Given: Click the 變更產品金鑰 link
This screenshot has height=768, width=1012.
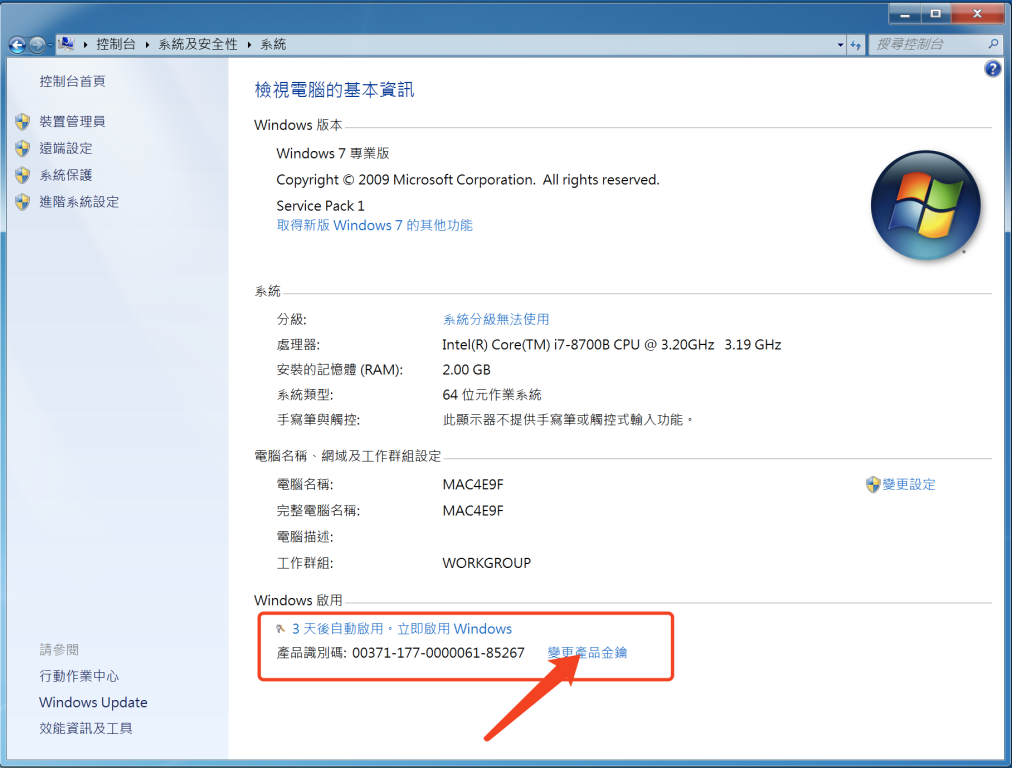Looking at the screenshot, I should click(x=587, y=653).
